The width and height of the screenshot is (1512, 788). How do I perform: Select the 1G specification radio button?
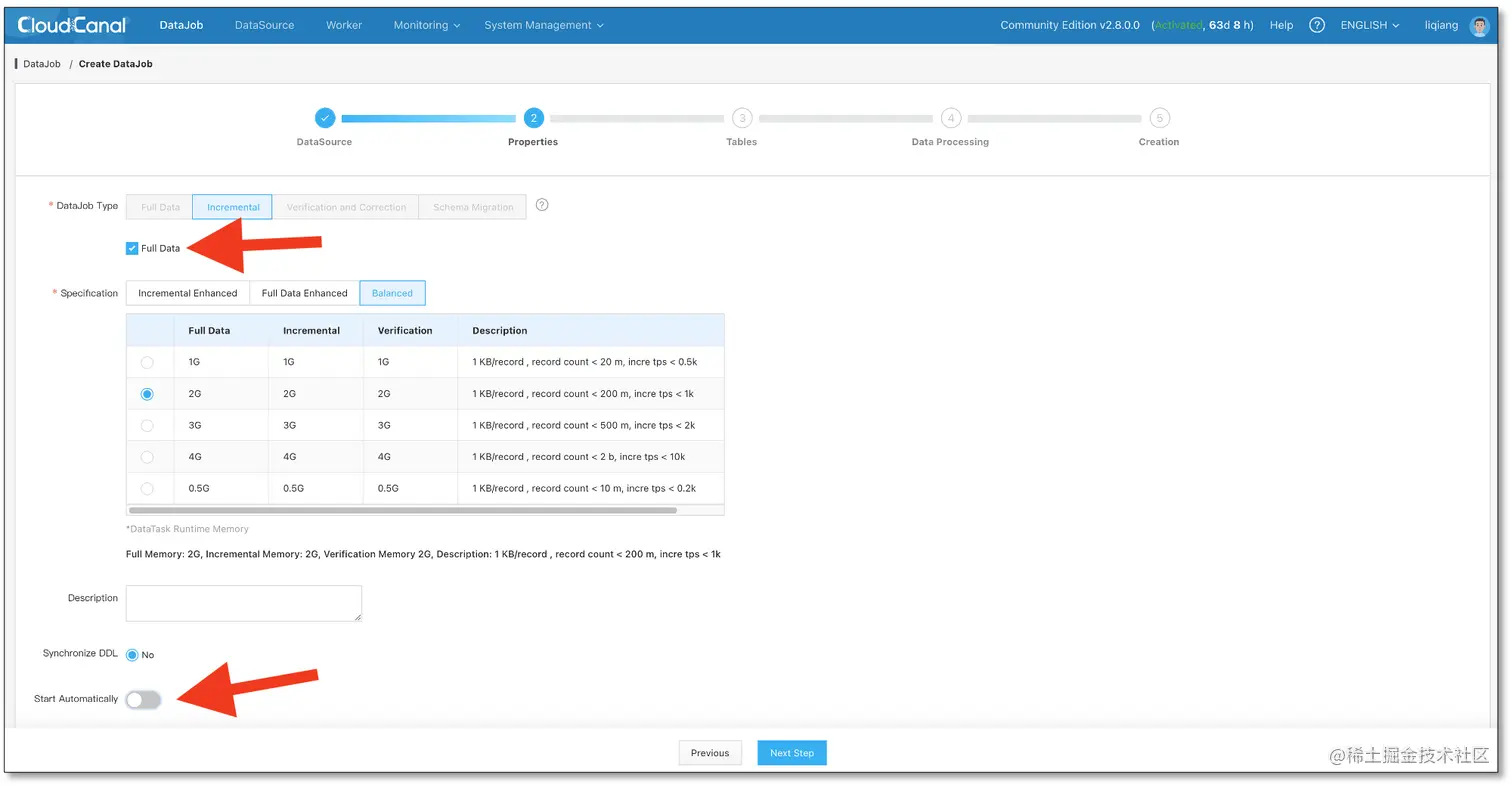tap(147, 362)
